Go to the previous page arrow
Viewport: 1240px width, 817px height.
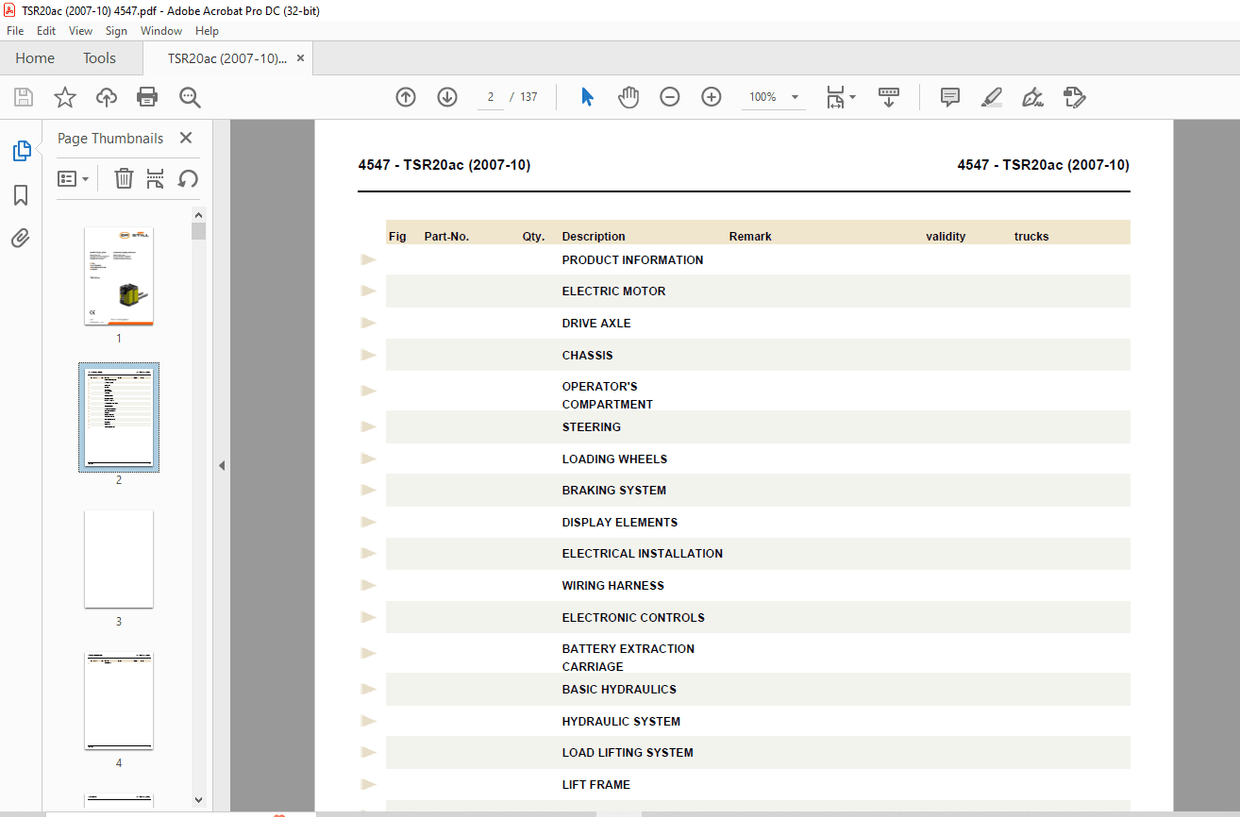(405, 97)
